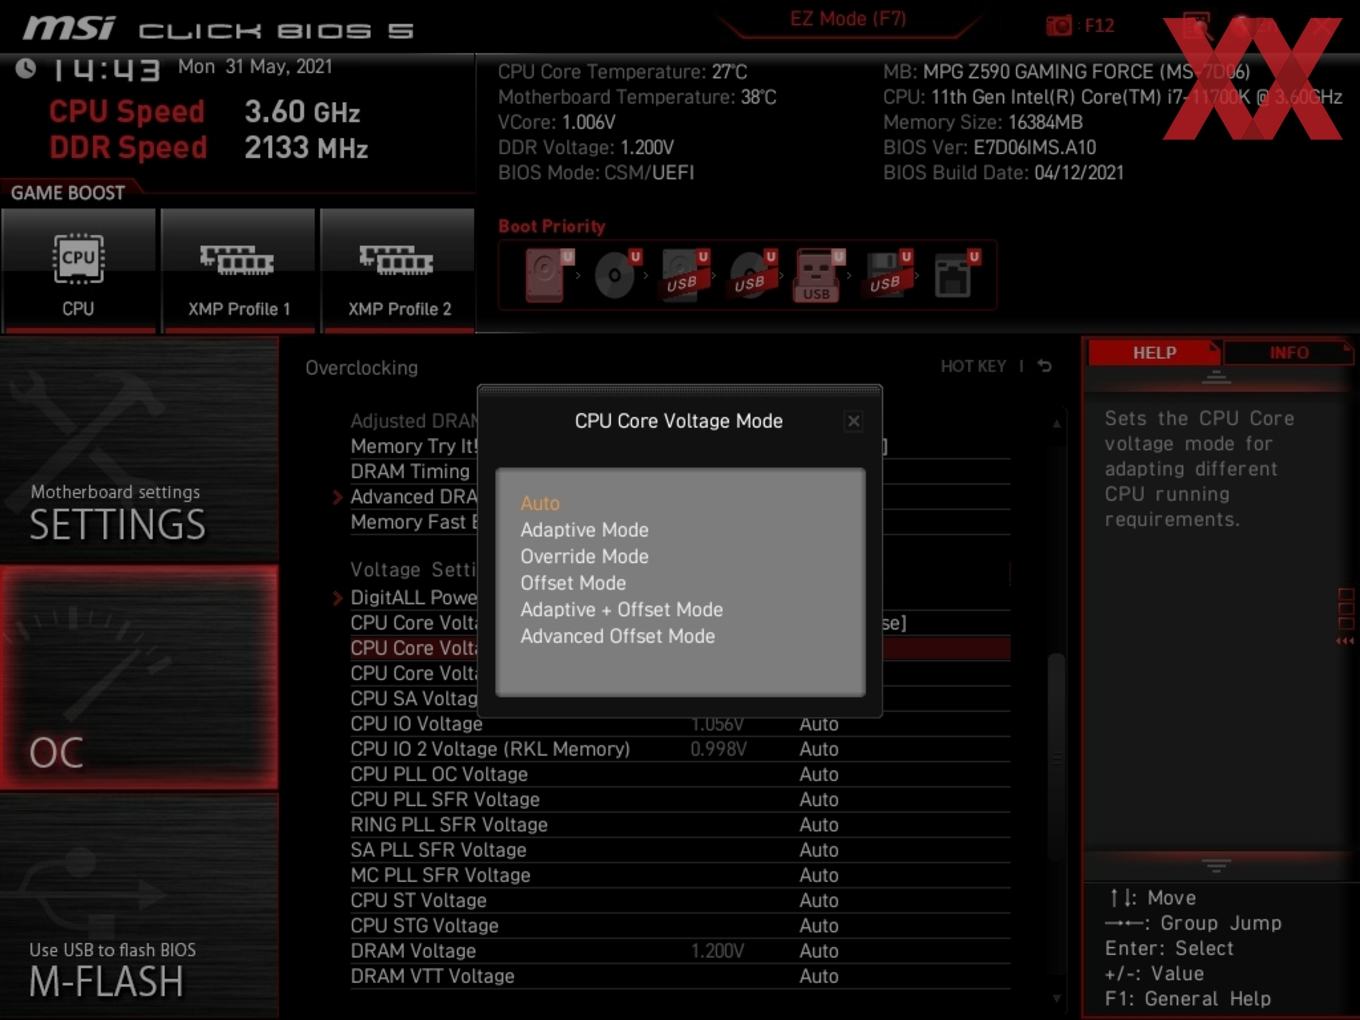Click Auto value for CPU IO Voltage

(x=818, y=723)
